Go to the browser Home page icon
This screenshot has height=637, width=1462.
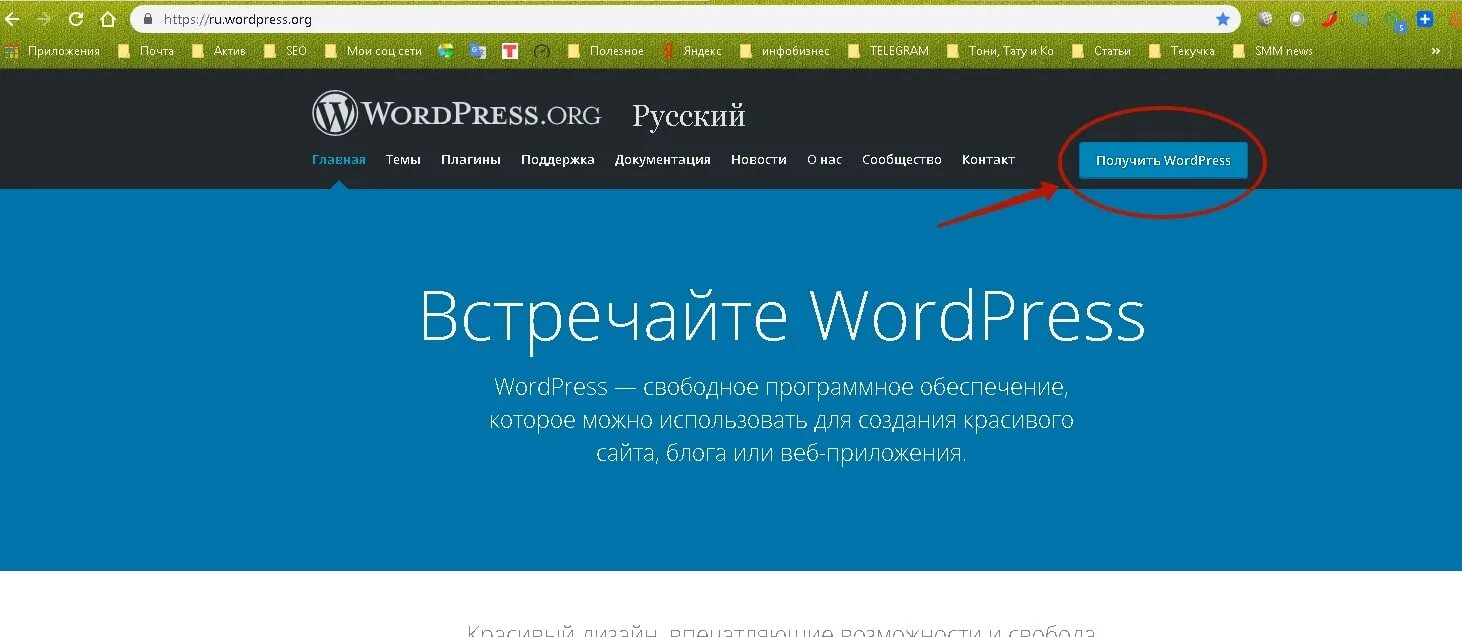point(107,18)
